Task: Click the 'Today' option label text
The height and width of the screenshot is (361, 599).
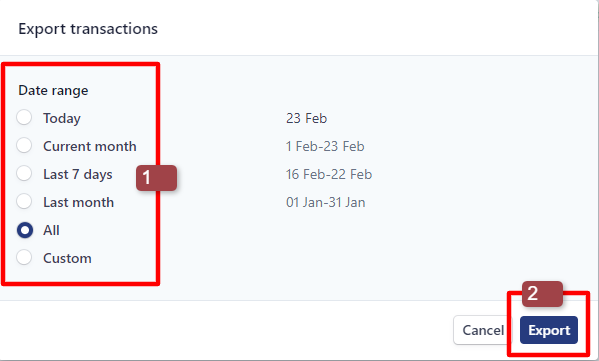Action: pyautogui.click(x=62, y=118)
